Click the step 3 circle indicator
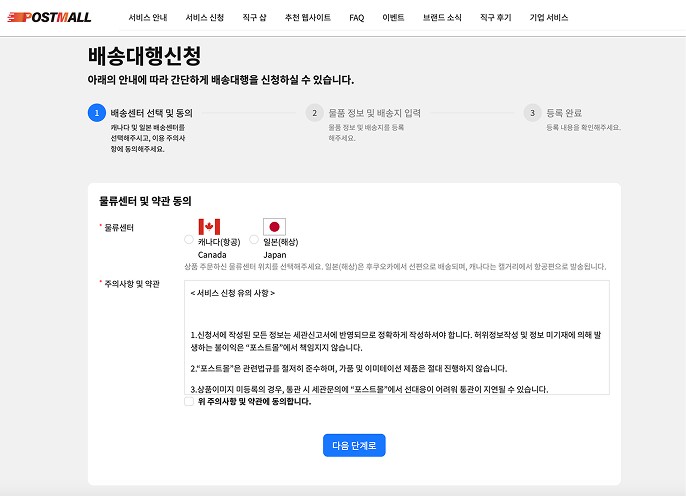 [x=533, y=113]
